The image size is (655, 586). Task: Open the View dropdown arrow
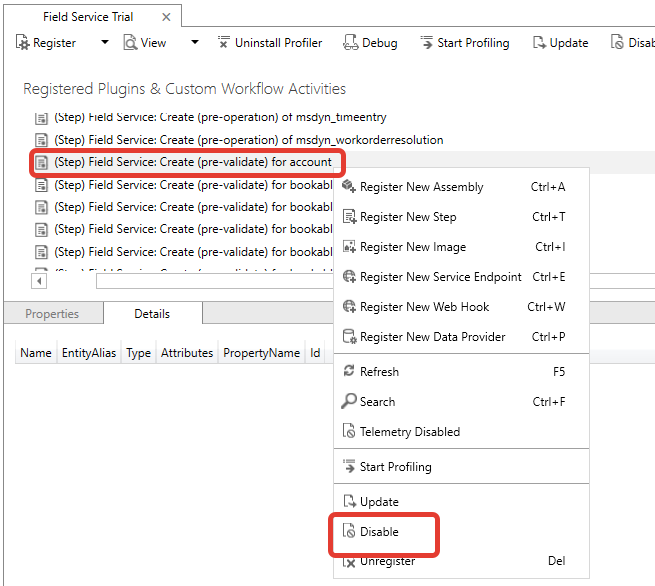[195, 42]
